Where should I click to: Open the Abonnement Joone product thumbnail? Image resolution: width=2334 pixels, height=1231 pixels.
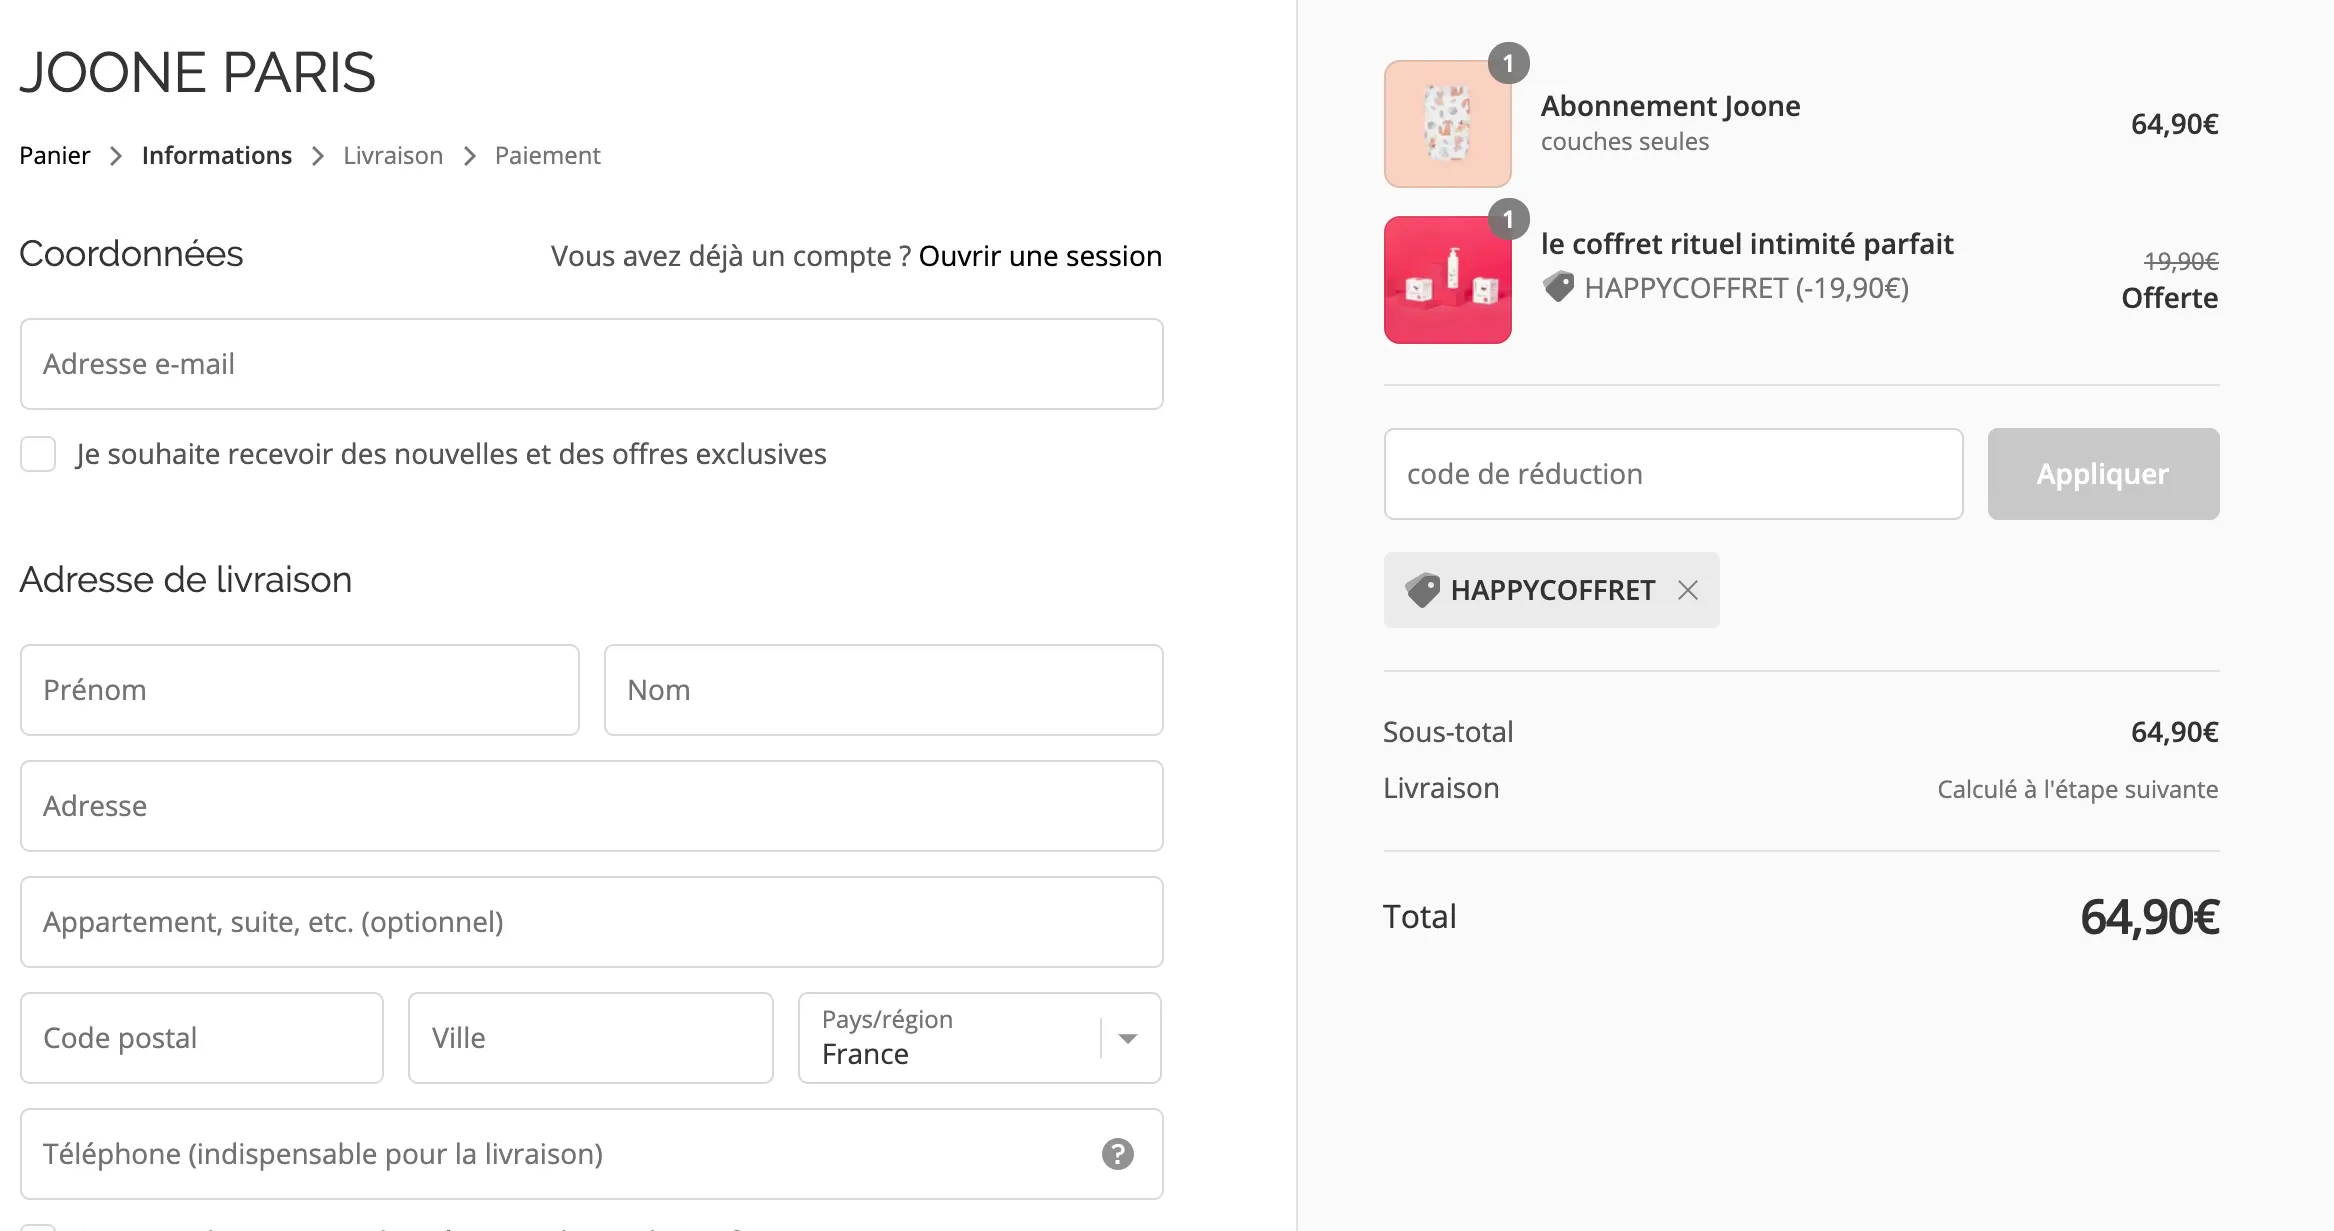1447,124
